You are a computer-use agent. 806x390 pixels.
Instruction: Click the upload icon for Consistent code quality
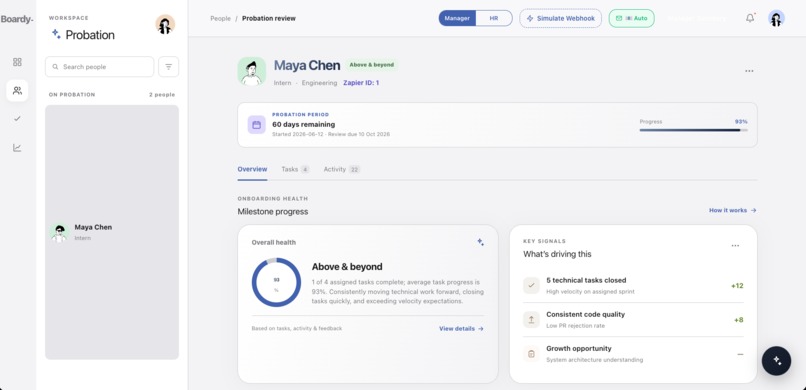pos(532,320)
